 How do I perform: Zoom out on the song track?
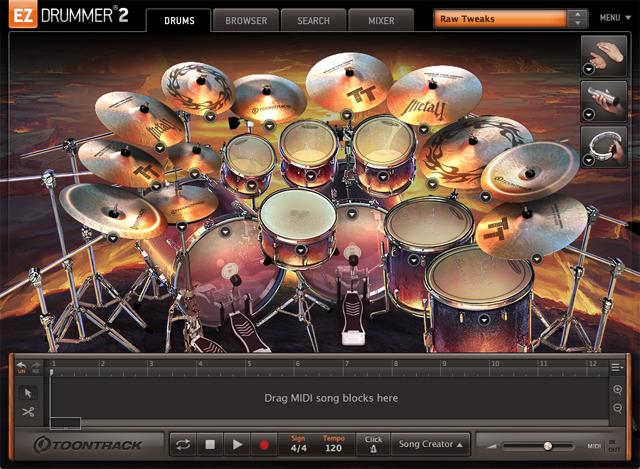(x=619, y=409)
